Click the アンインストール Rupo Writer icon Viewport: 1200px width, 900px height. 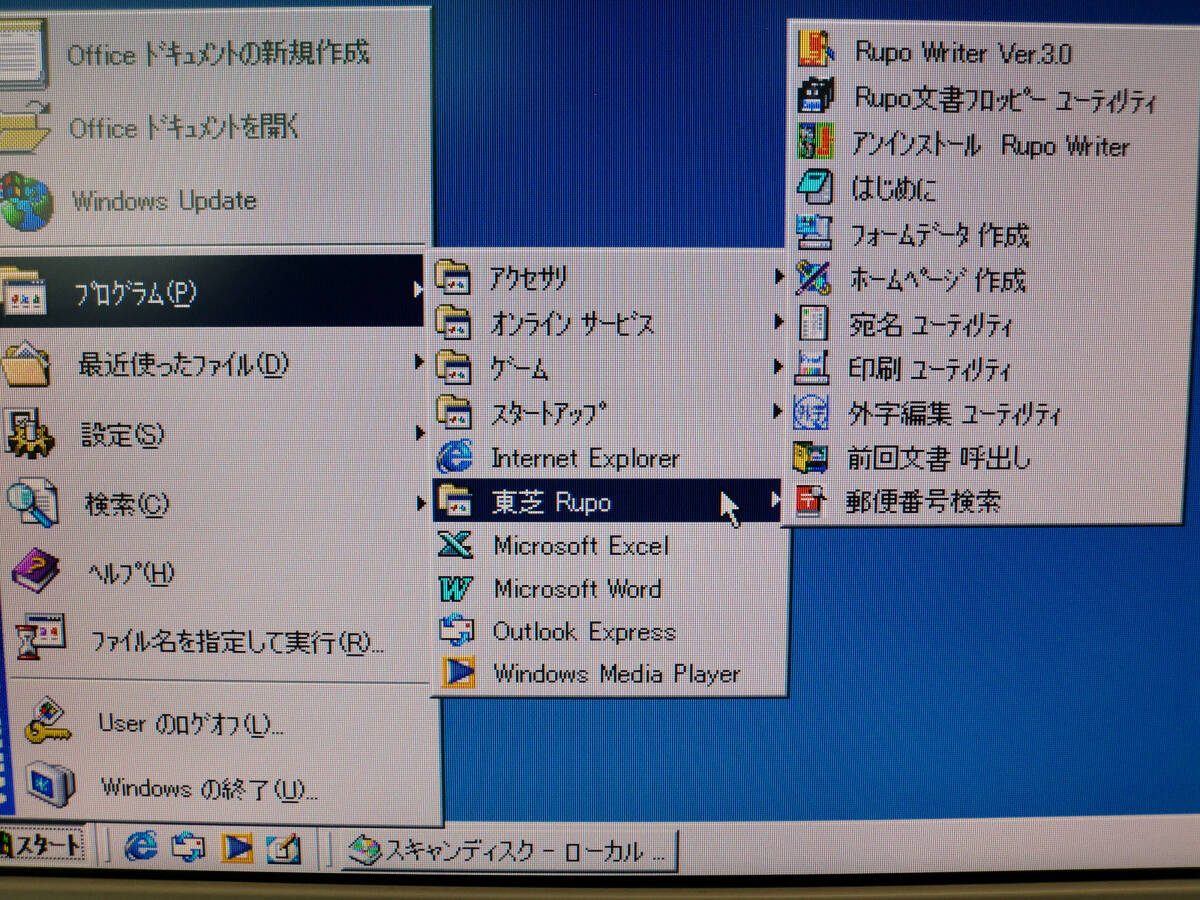(x=816, y=142)
